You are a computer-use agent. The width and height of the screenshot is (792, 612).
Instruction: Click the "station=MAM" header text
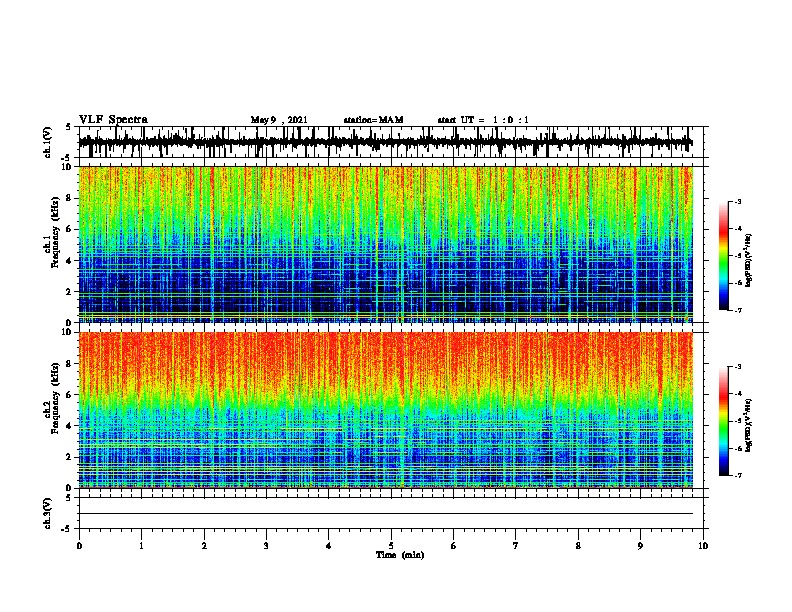coord(373,120)
